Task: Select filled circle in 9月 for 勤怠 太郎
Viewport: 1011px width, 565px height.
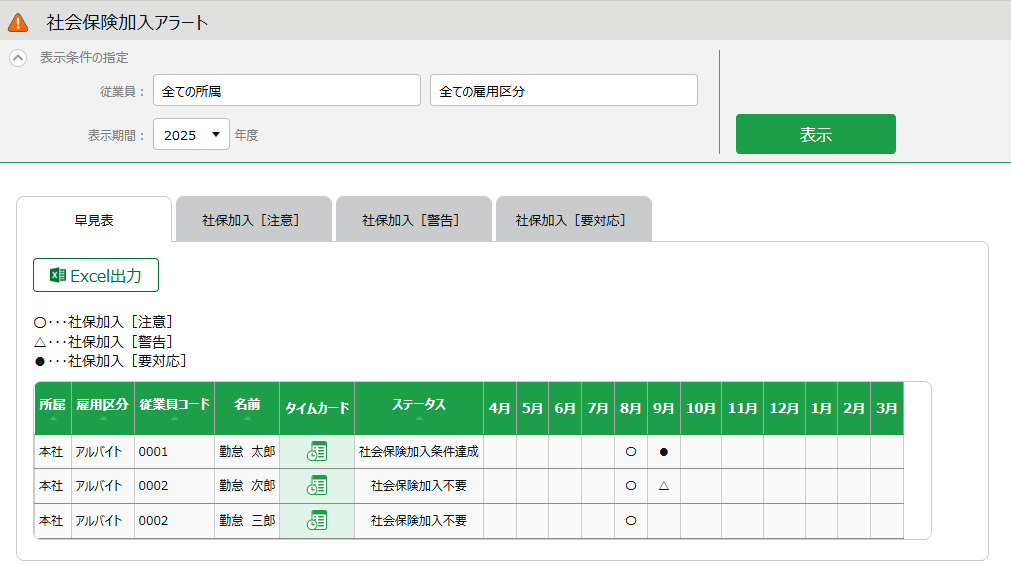Action: (x=663, y=452)
